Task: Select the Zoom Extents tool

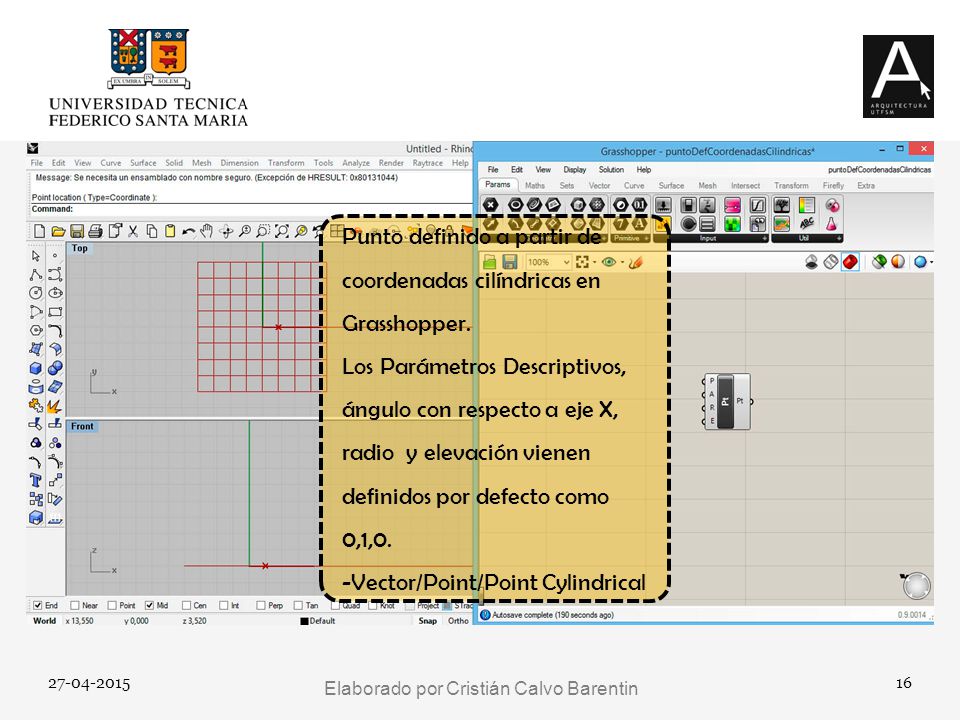Action: (282, 231)
